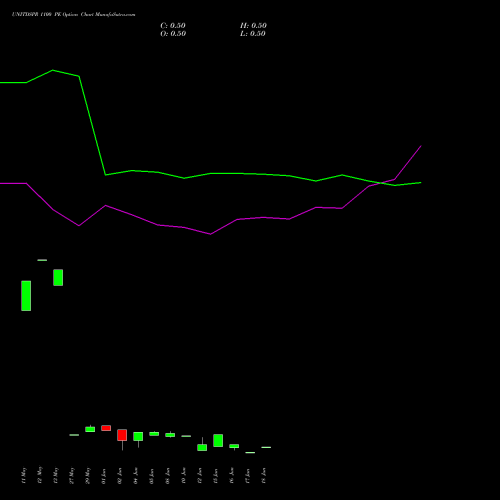Click the 27 May date label
This screenshot has height=500, width=500.
pyautogui.click(x=72, y=475)
